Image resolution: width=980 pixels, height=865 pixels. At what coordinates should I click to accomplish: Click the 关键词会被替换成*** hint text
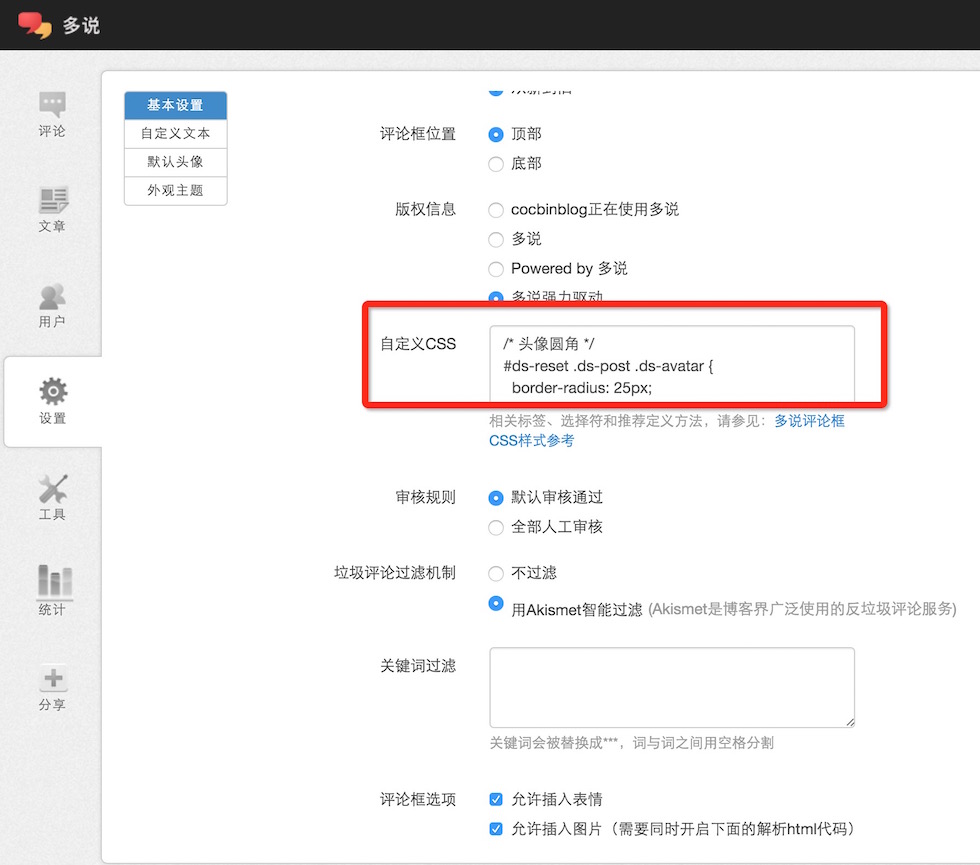631,743
